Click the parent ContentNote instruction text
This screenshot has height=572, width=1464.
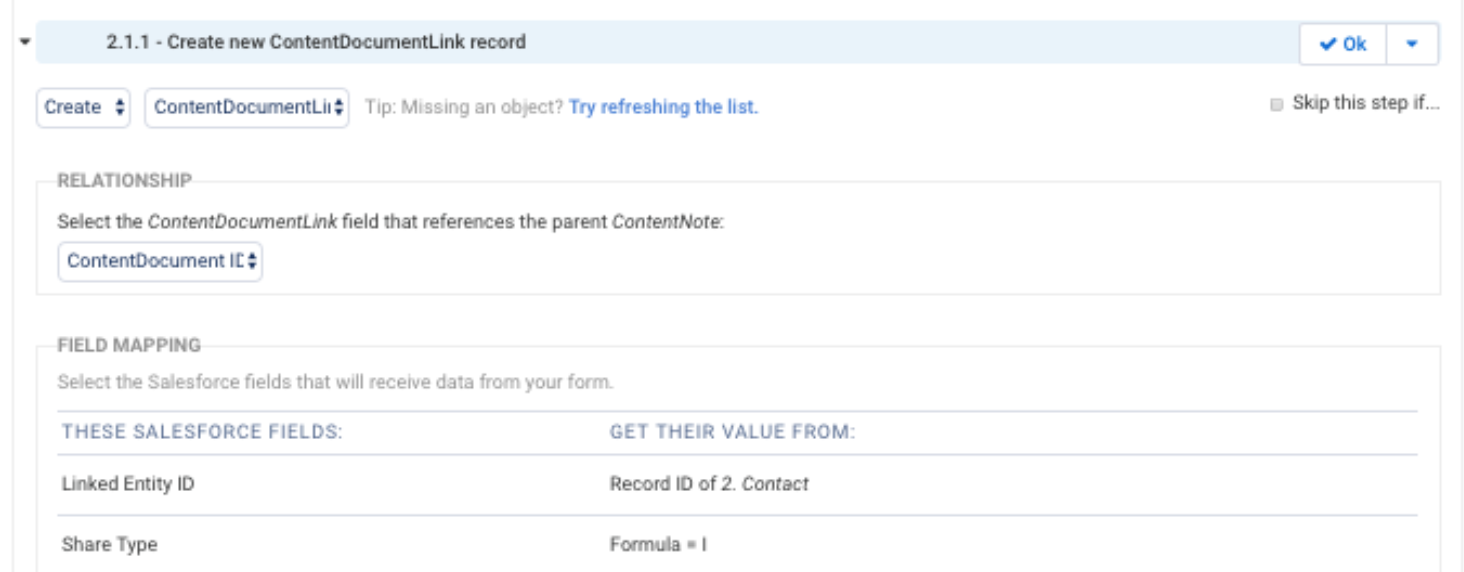[x=390, y=221]
